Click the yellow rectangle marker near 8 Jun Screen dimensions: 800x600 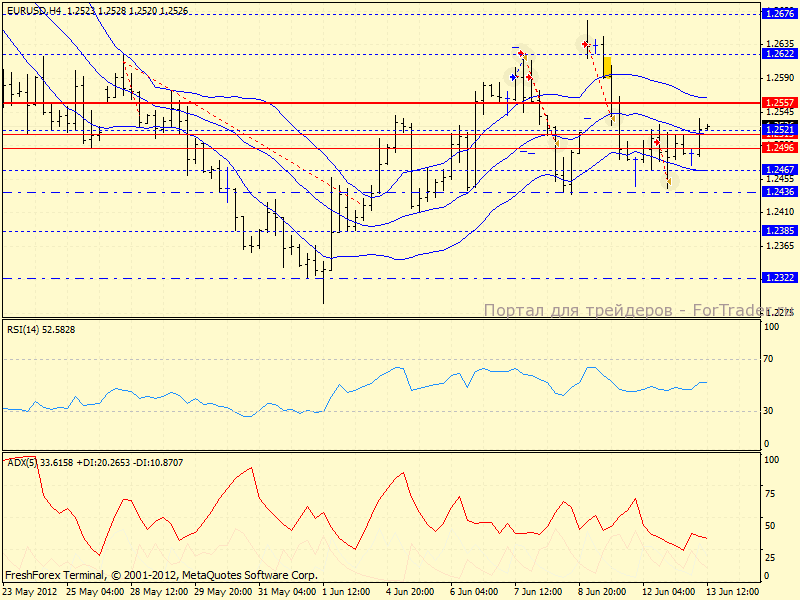pos(606,67)
